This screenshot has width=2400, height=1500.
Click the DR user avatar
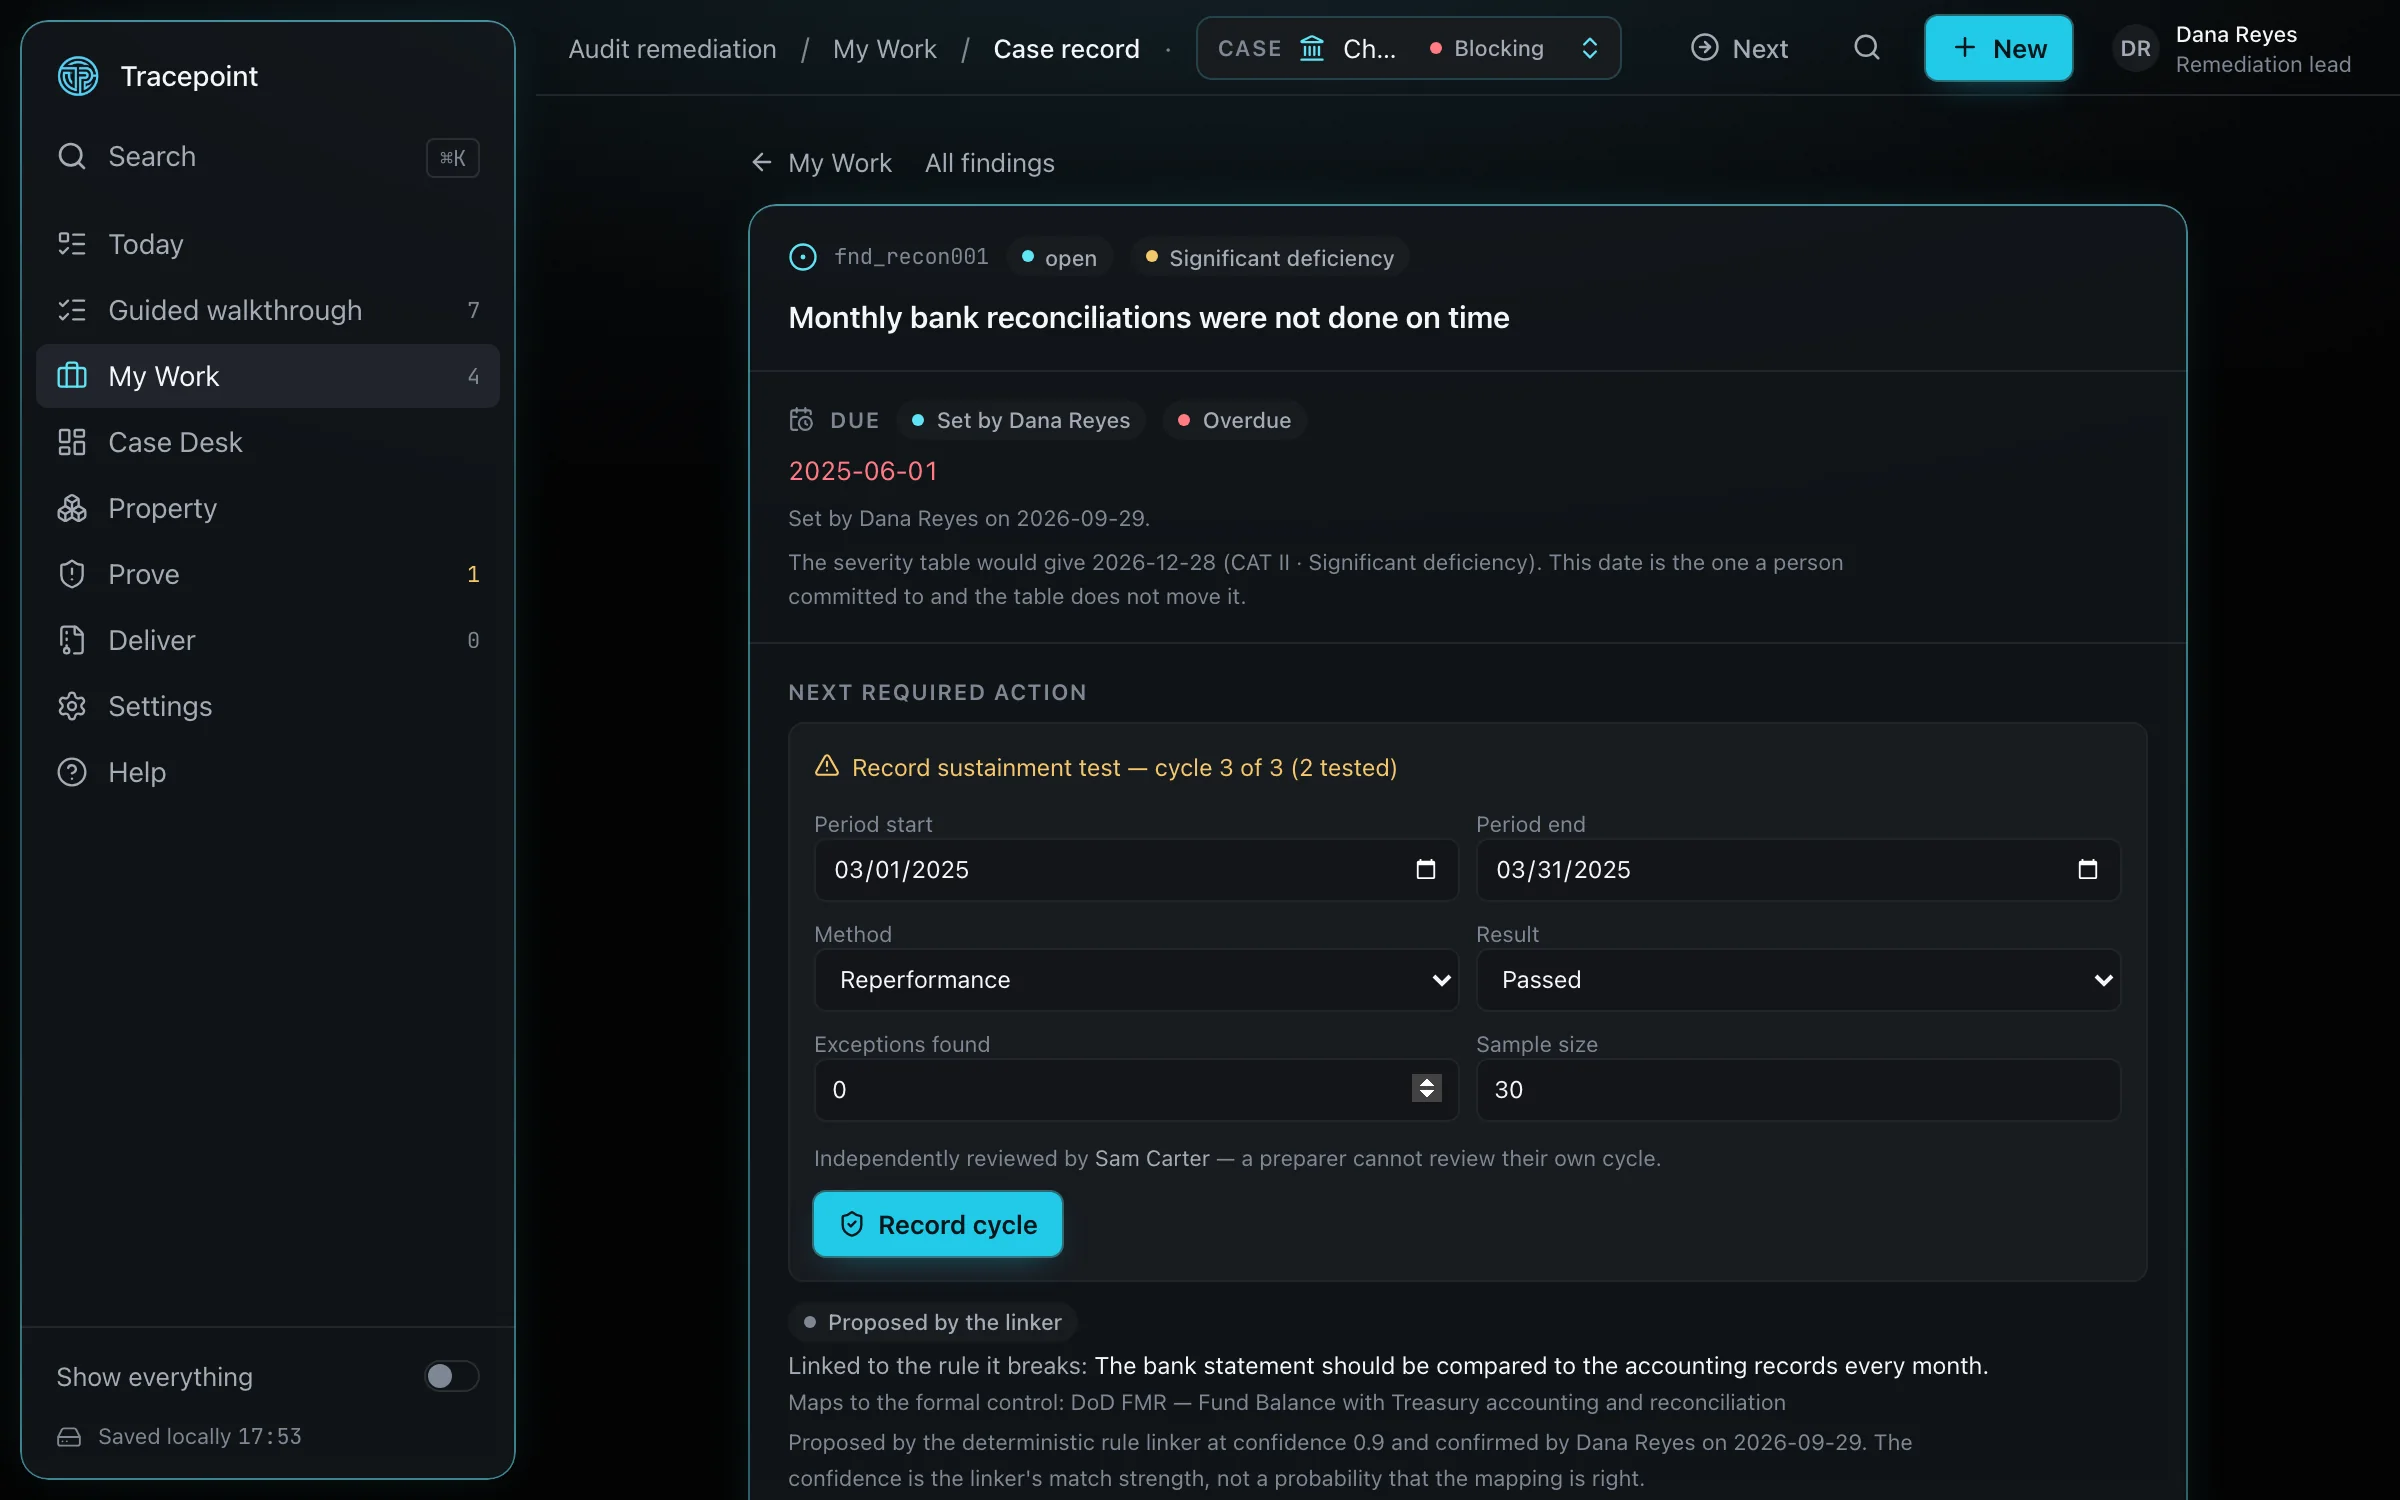point(2135,48)
